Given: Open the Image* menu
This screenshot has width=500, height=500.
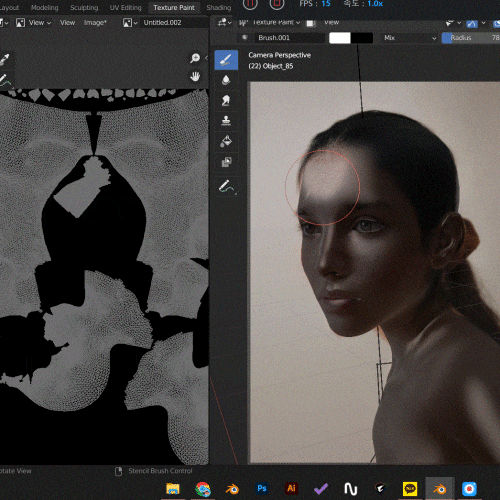Looking at the screenshot, I should pyautogui.click(x=95, y=23).
